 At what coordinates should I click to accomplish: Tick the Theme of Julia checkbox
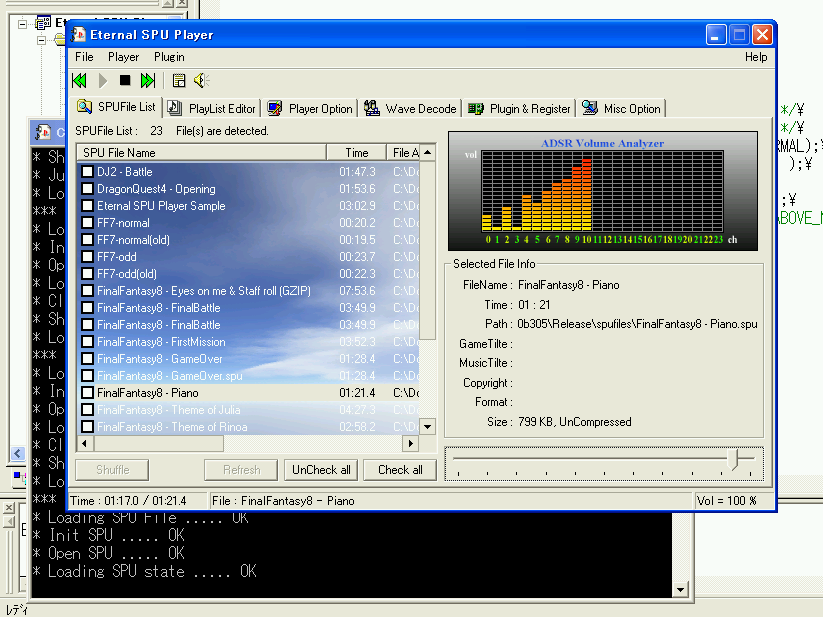(88, 410)
